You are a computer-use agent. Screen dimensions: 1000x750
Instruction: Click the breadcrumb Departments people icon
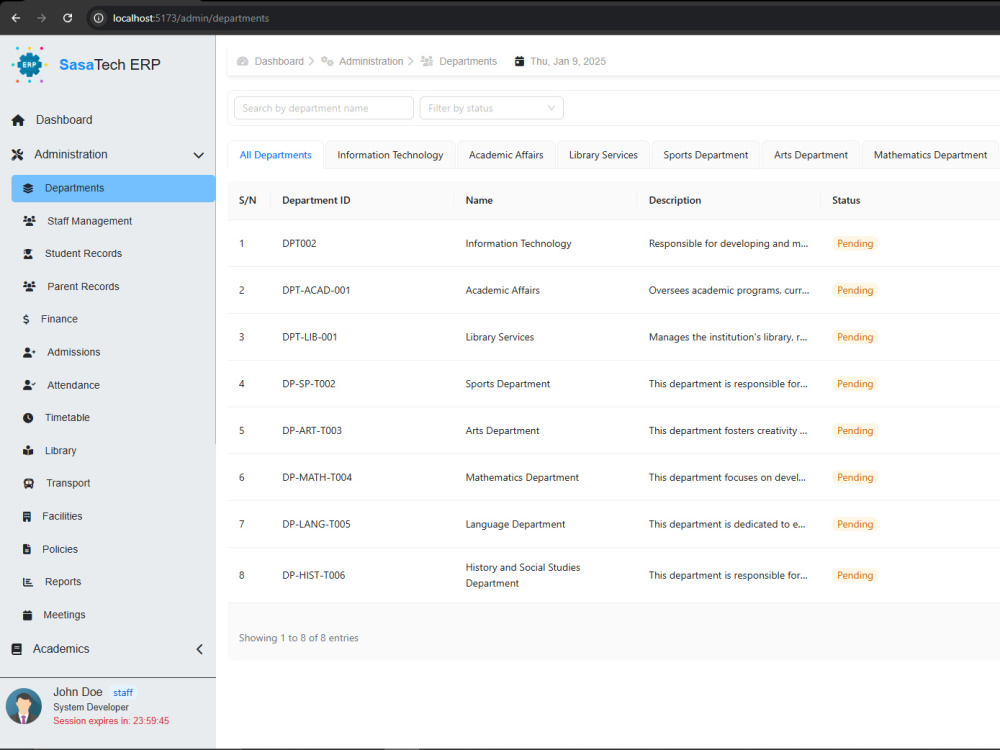tap(427, 61)
